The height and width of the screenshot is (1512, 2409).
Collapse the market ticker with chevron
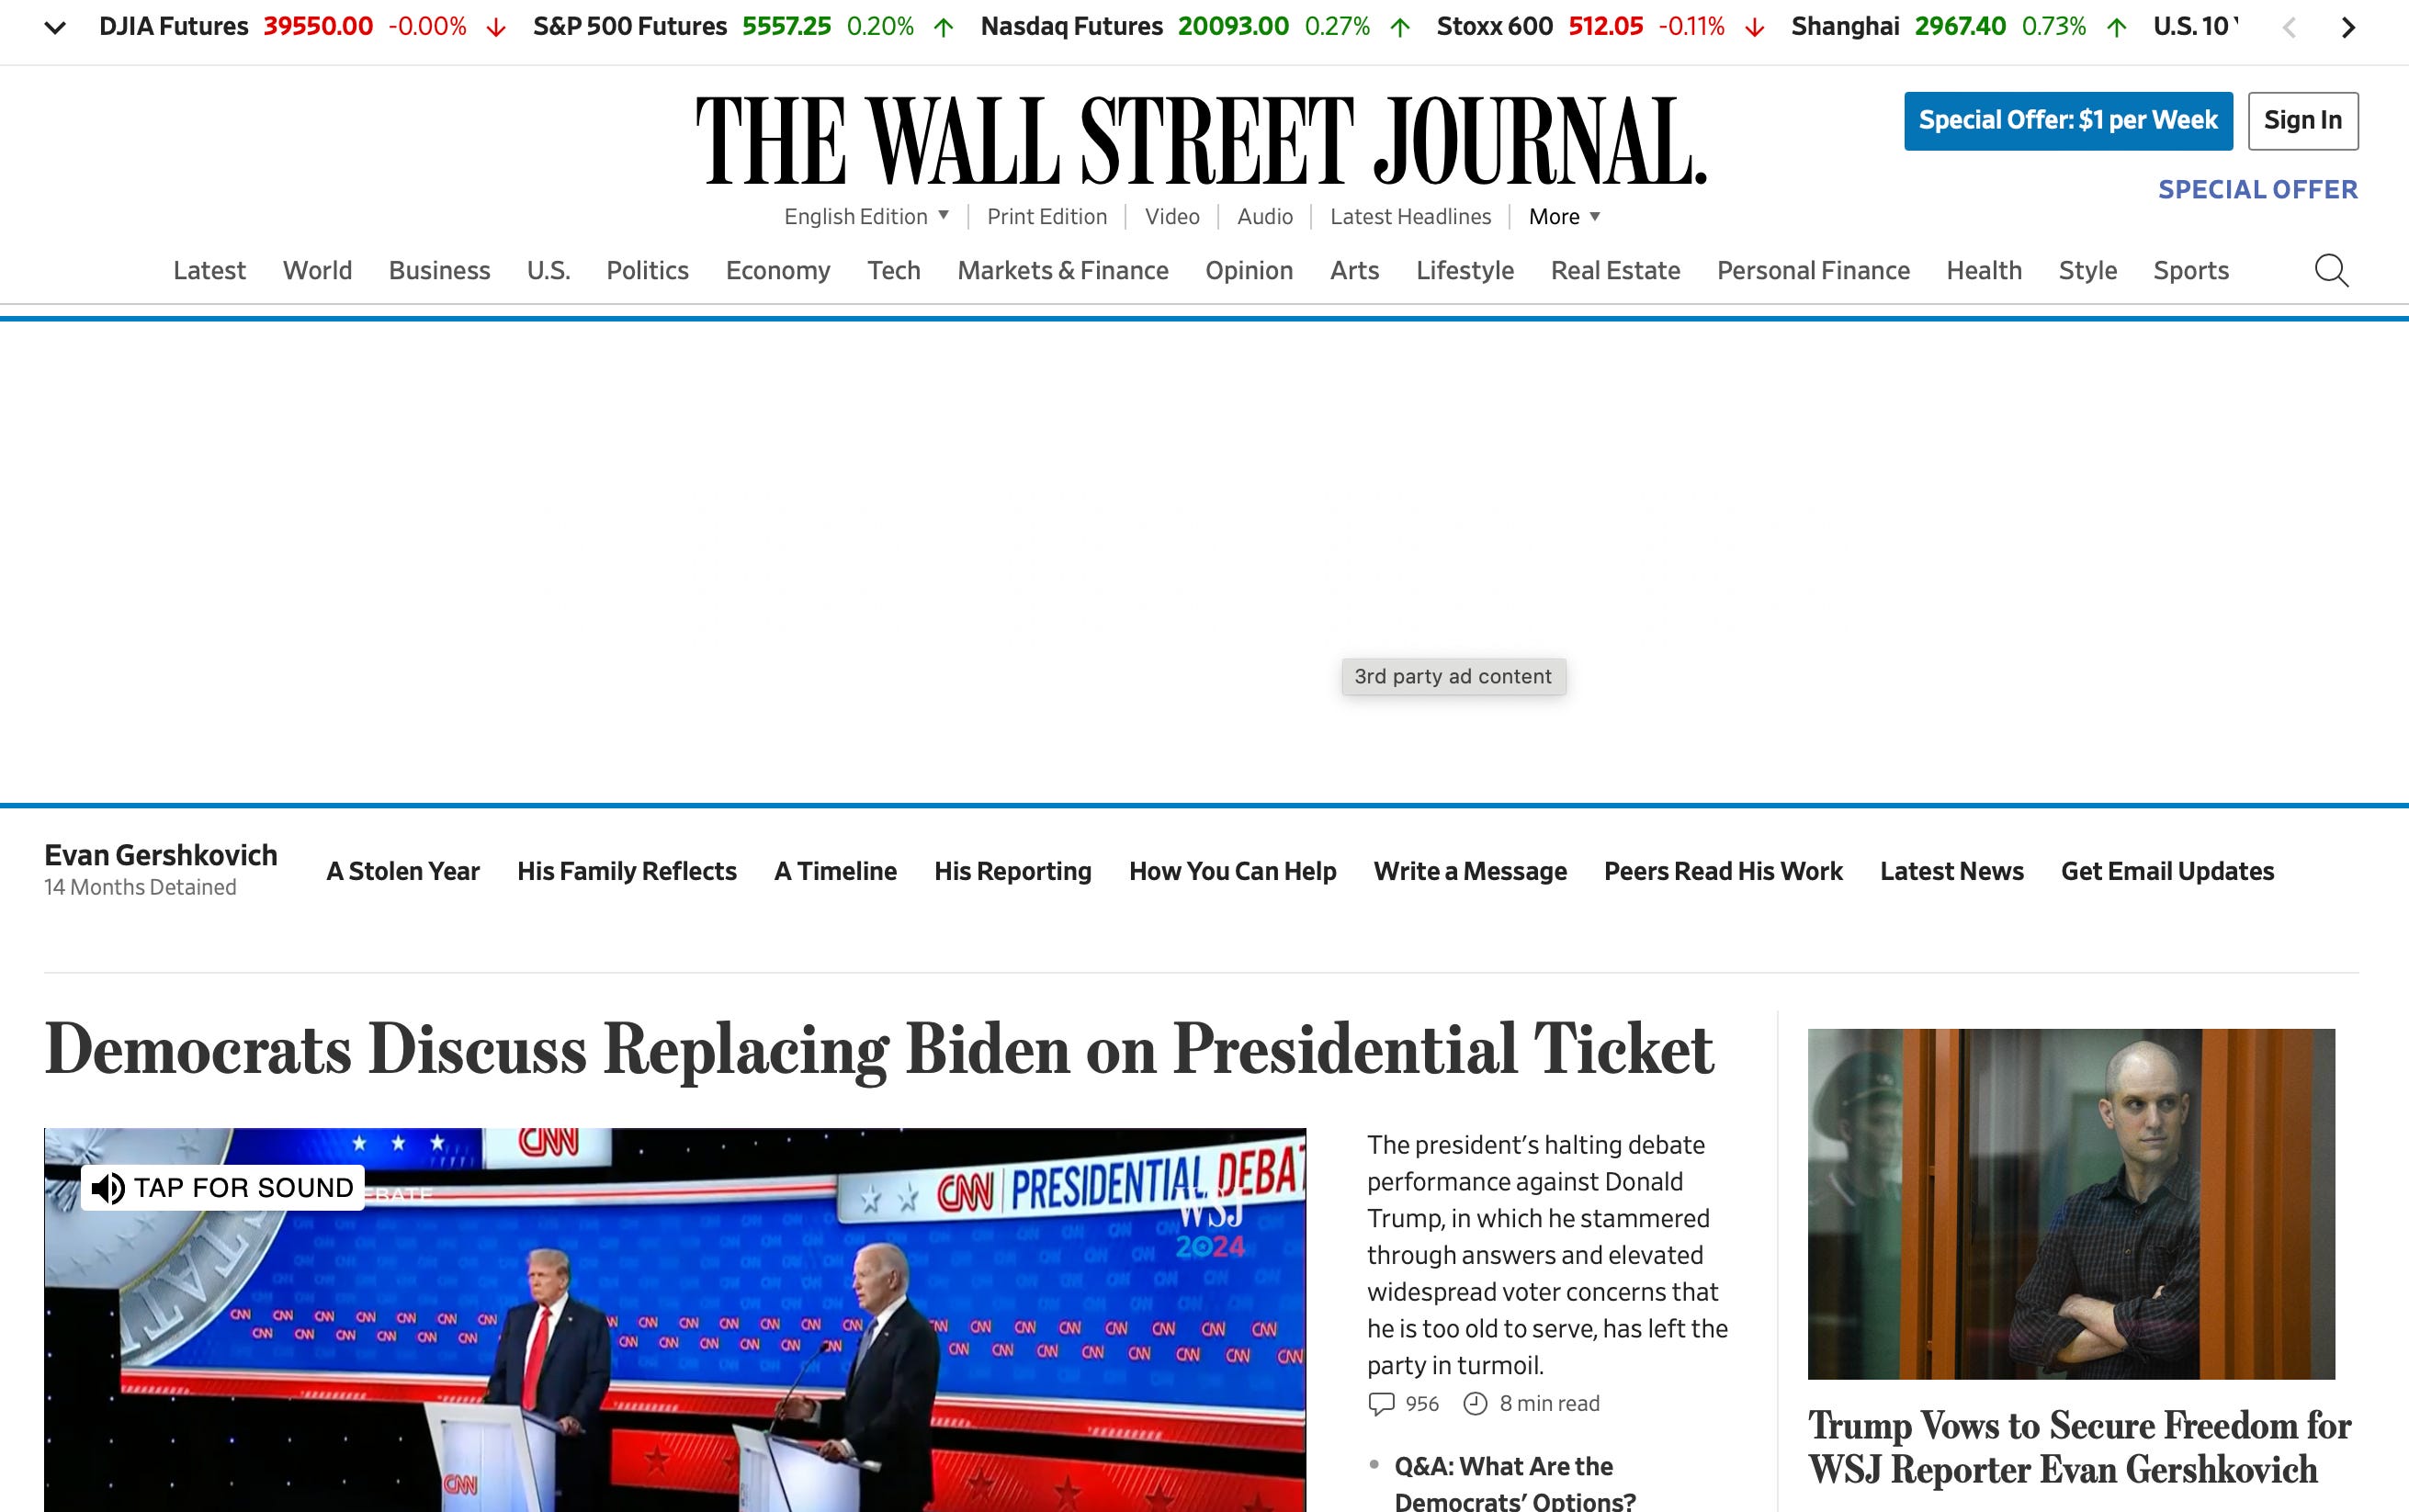[56, 27]
